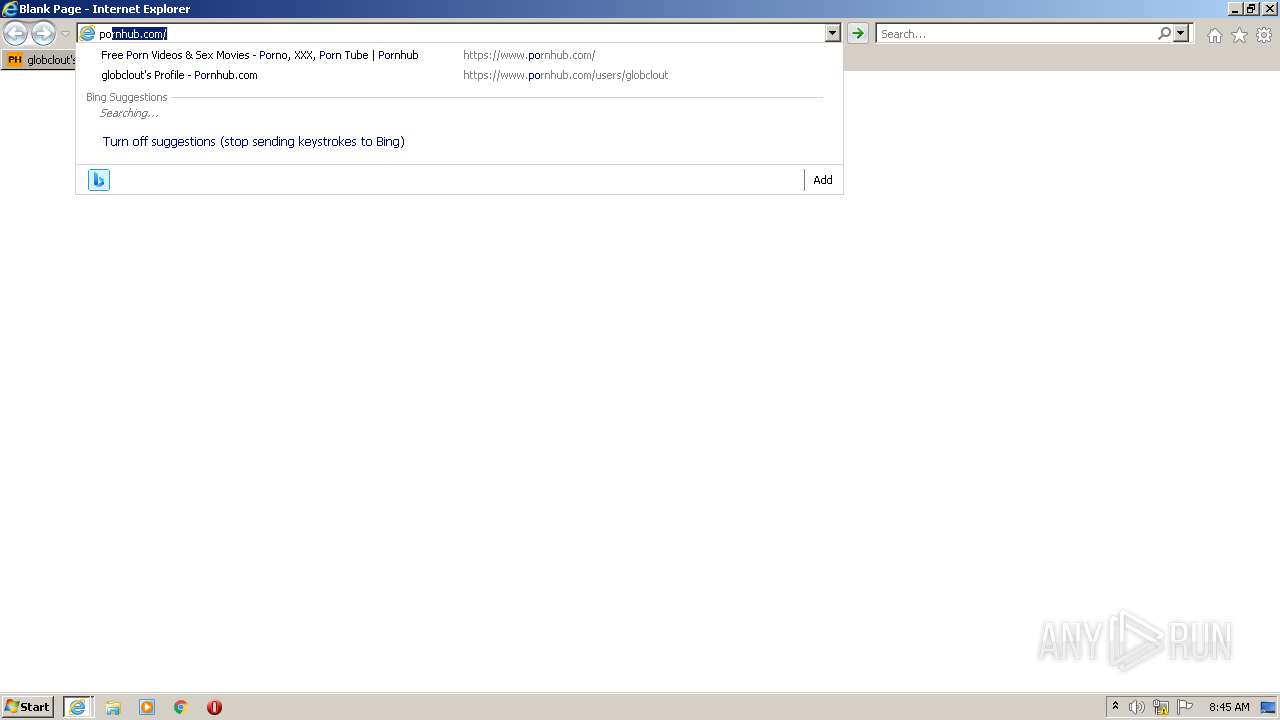This screenshot has height=720, width=1280.
Task: Select 'Free Porn Videos & Sex Movies' suggestion
Action: [x=459, y=55]
